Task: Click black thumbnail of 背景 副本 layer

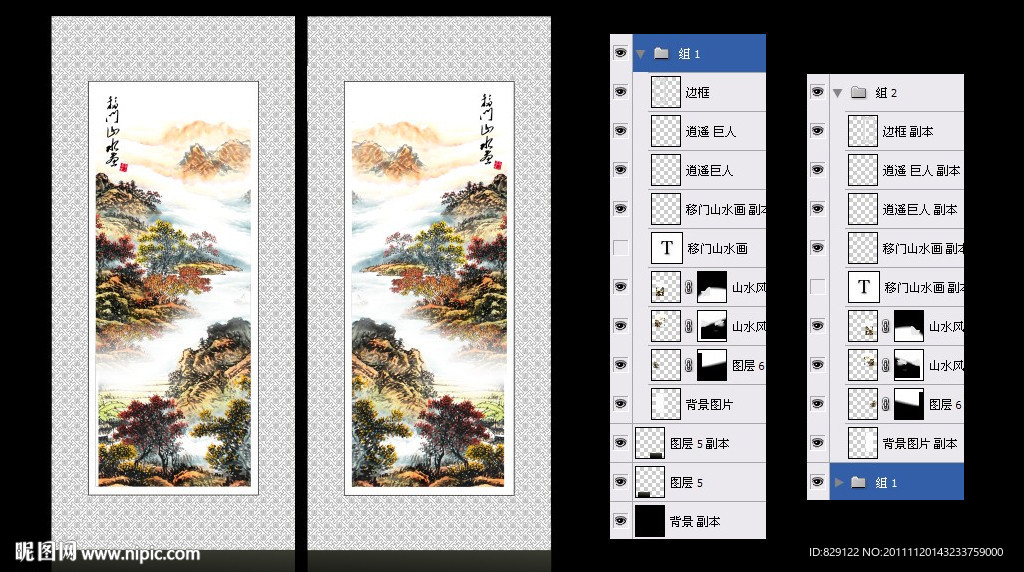Action: [x=650, y=520]
